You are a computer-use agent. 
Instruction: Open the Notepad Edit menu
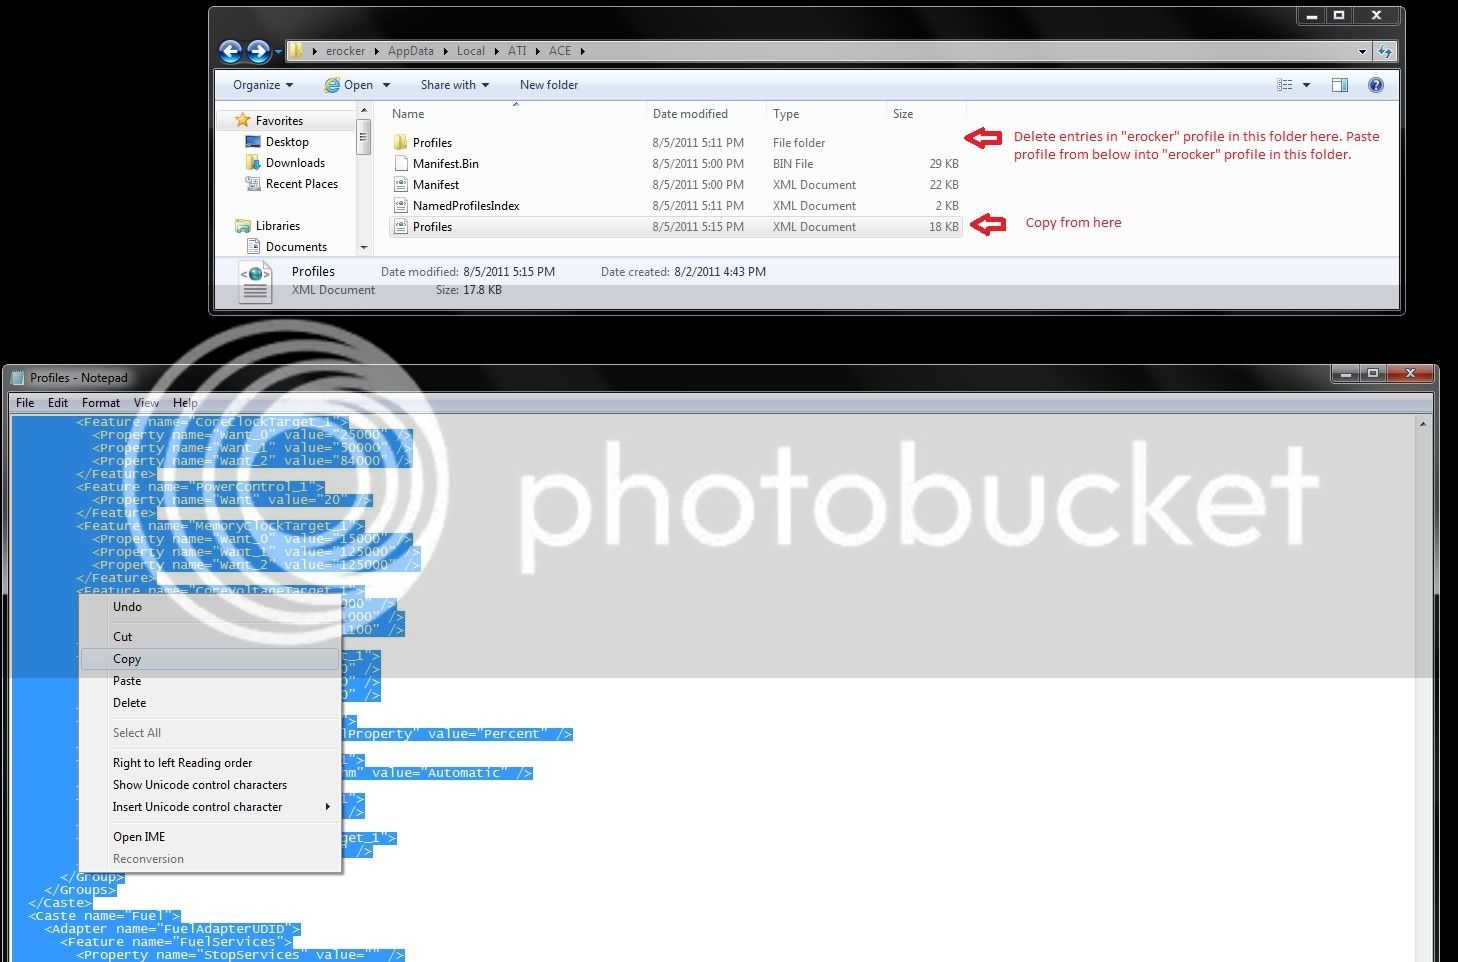(x=58, y=403)
